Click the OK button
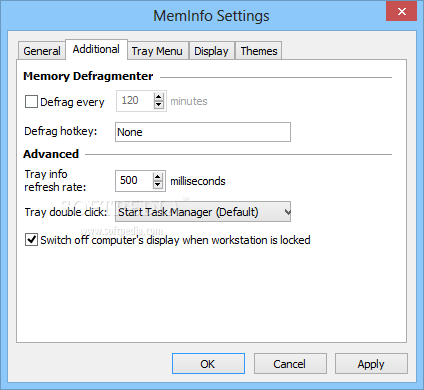This screenshot has height=390, width=424. (x=208, y=364)
